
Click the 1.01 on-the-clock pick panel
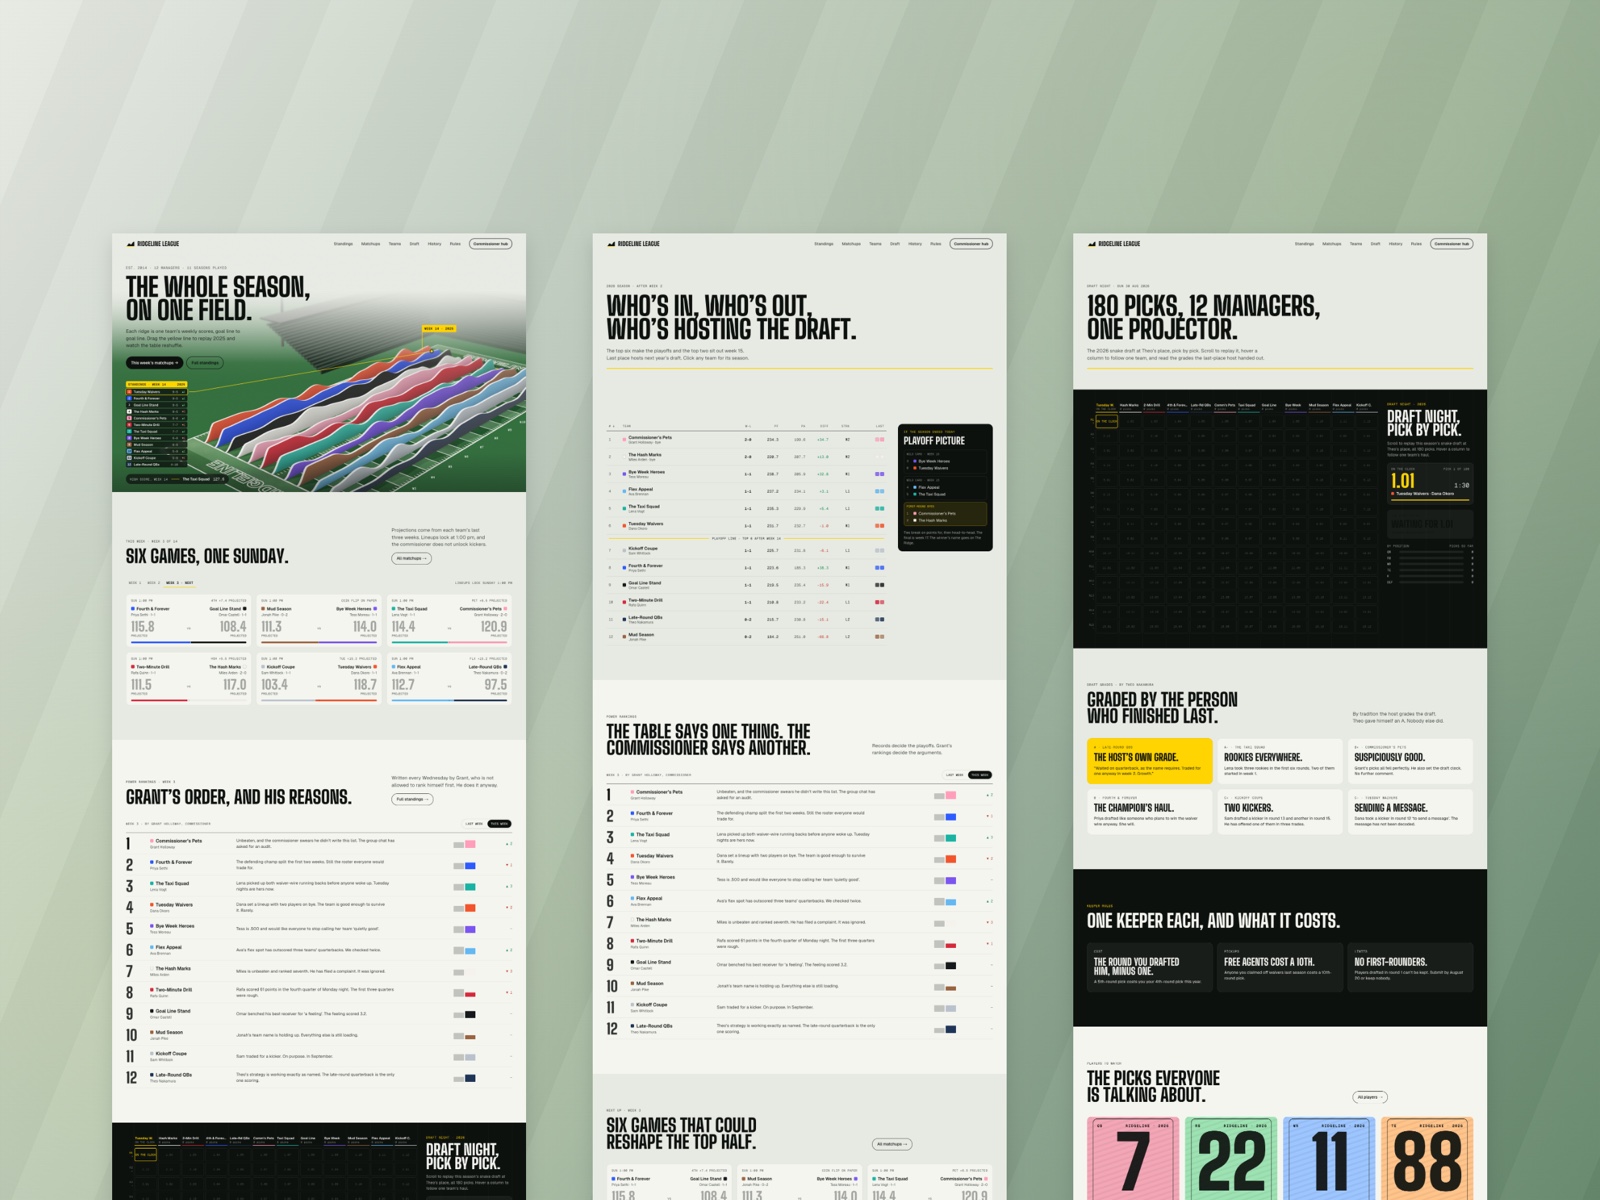tap(1430, 482)
